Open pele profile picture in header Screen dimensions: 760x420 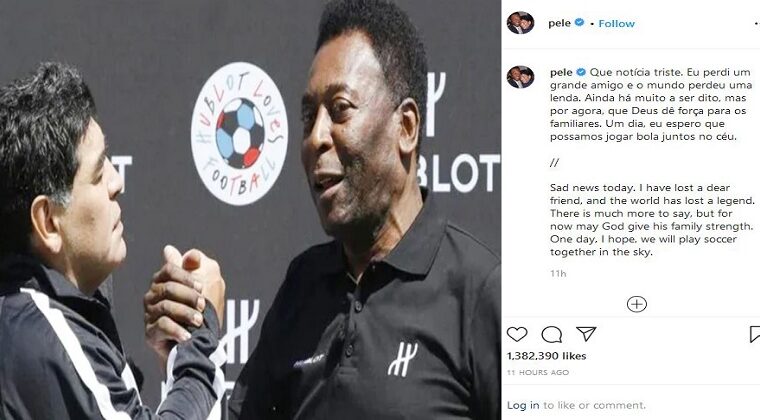tap(521, 23)
